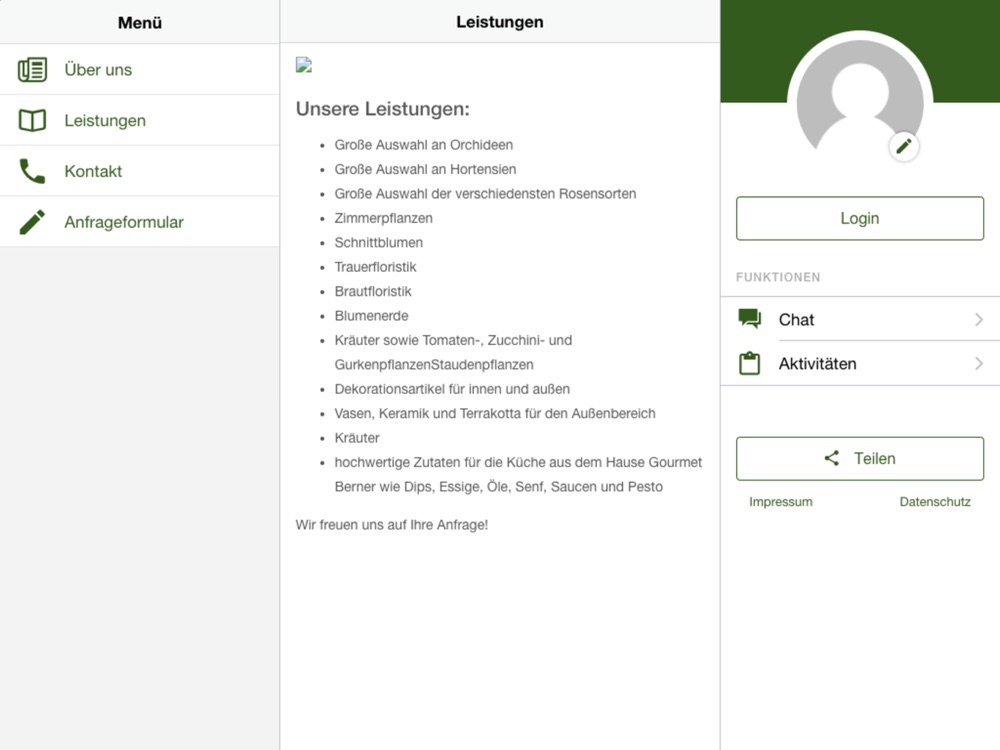This screenshot has width=1000, height=750.
Task: Click the Aktivitäten clipboard icon
Action: (749, 363)
